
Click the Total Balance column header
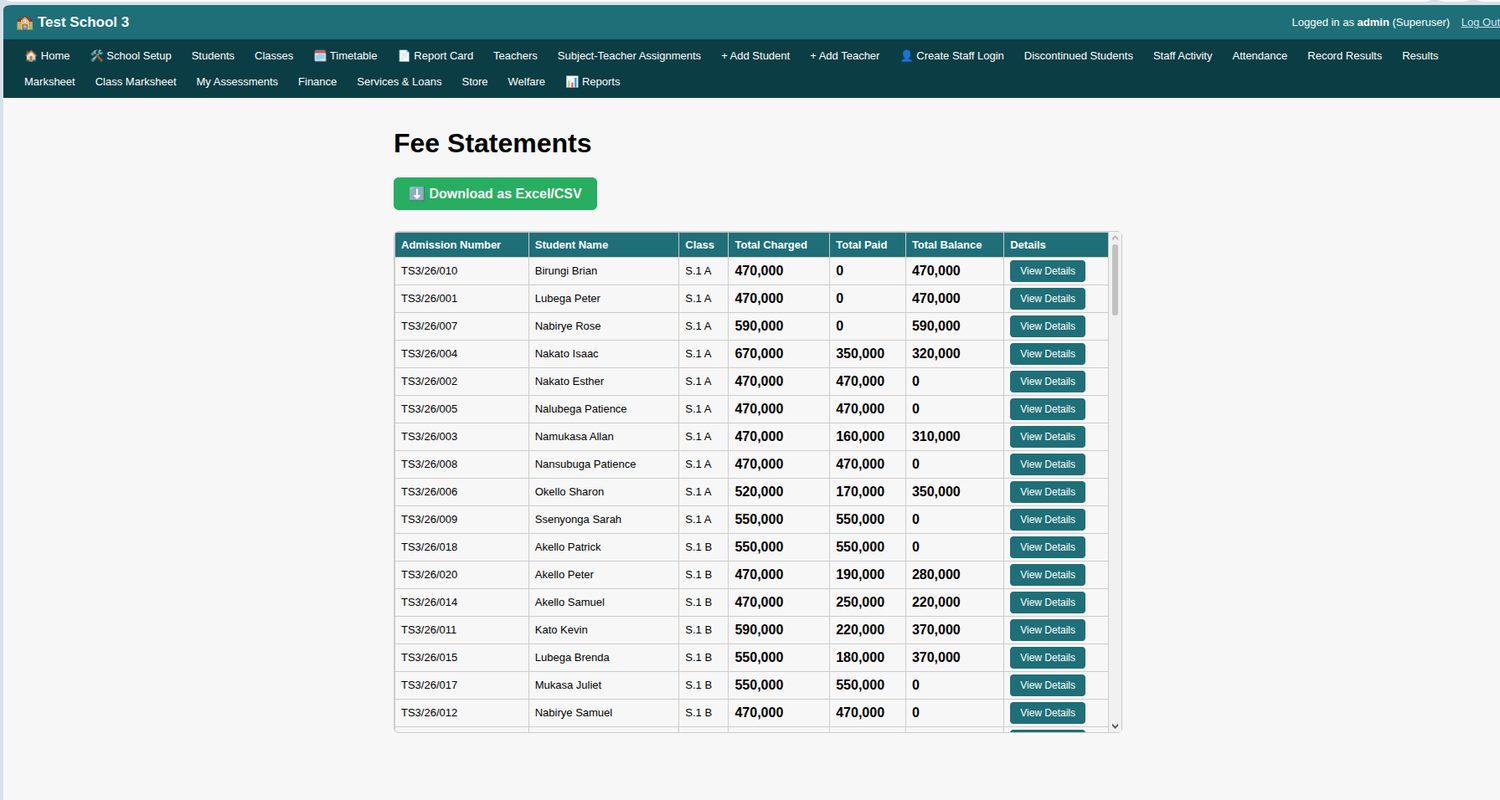coord(954,245)
